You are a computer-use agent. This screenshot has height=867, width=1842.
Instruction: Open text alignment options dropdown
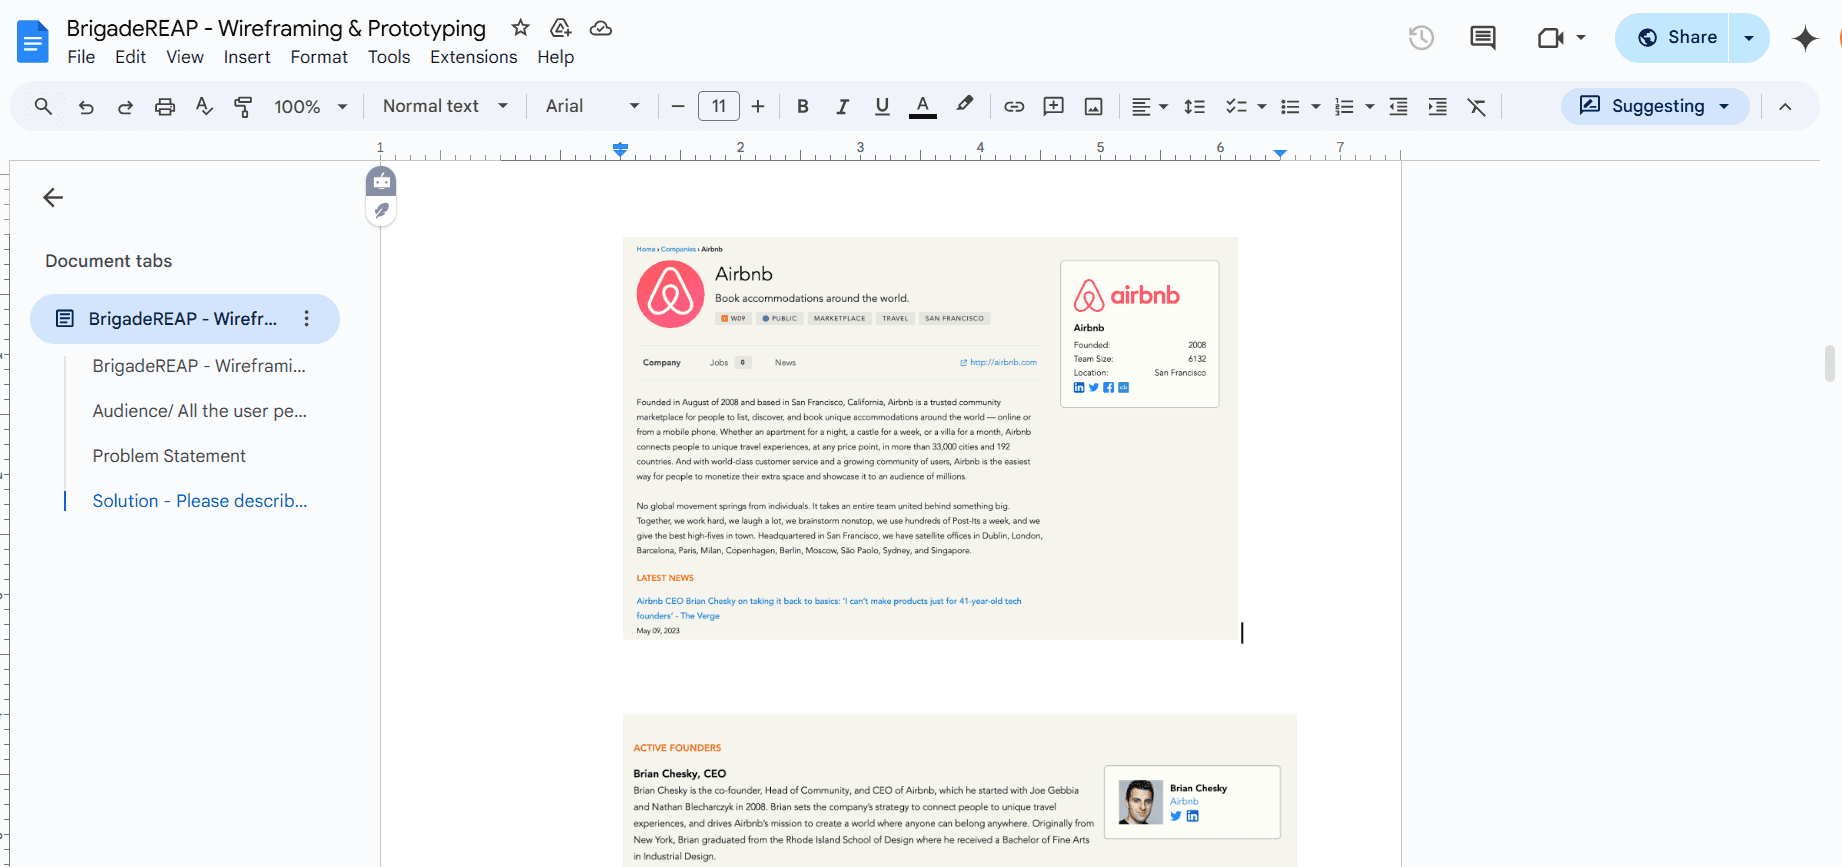click(x=1149, y=106)
